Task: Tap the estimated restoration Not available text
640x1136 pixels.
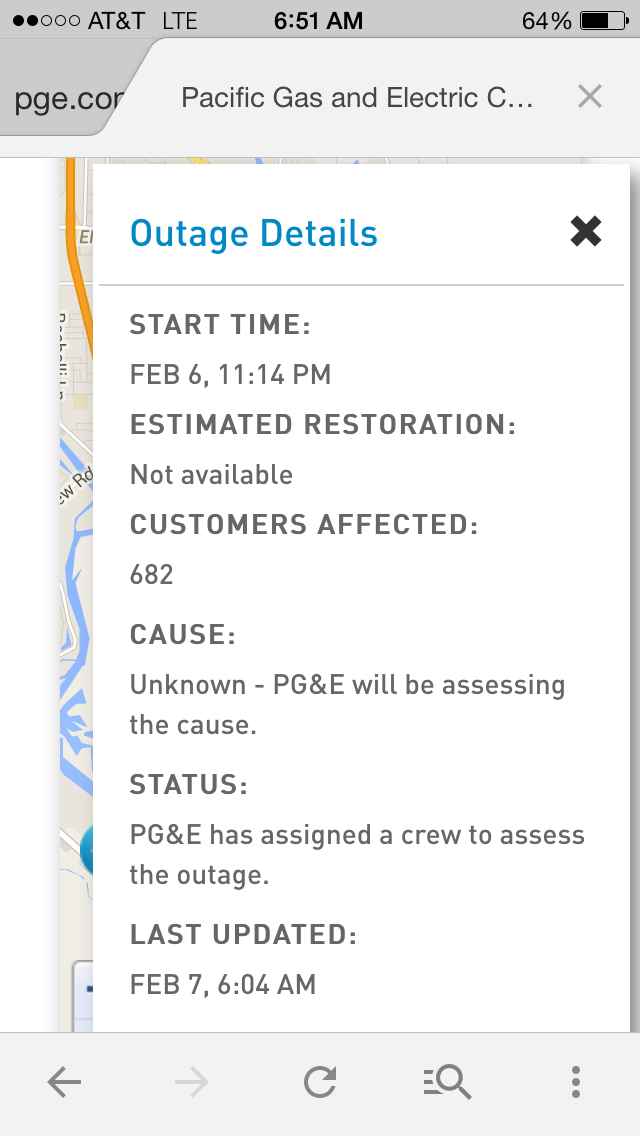Action: pyautogui.click(x=211, y=475)
